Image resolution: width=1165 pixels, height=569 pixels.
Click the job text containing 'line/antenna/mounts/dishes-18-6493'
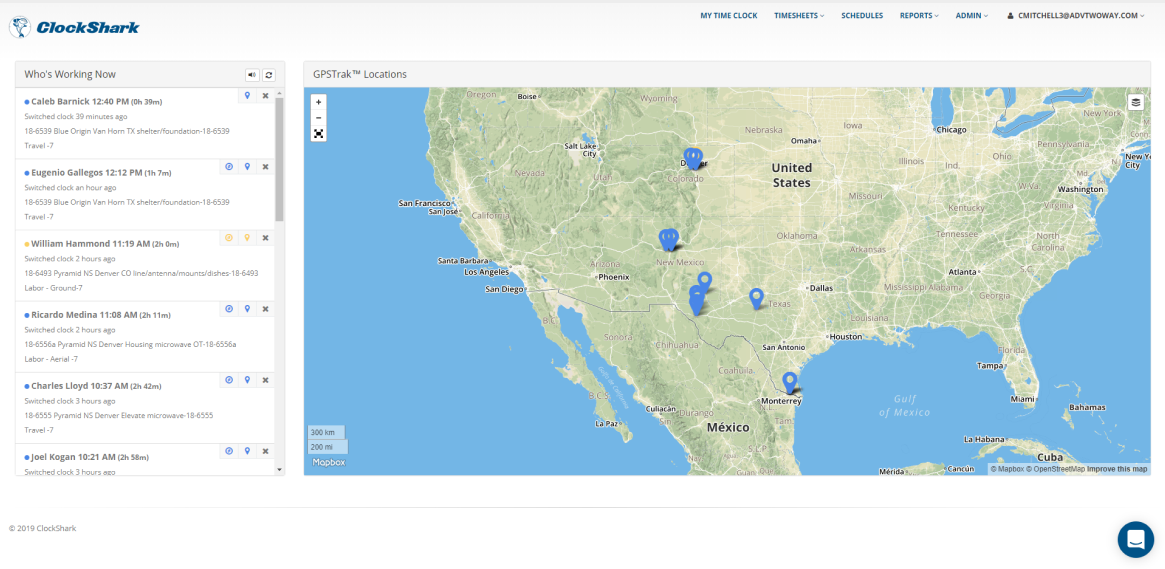(141, 273)
